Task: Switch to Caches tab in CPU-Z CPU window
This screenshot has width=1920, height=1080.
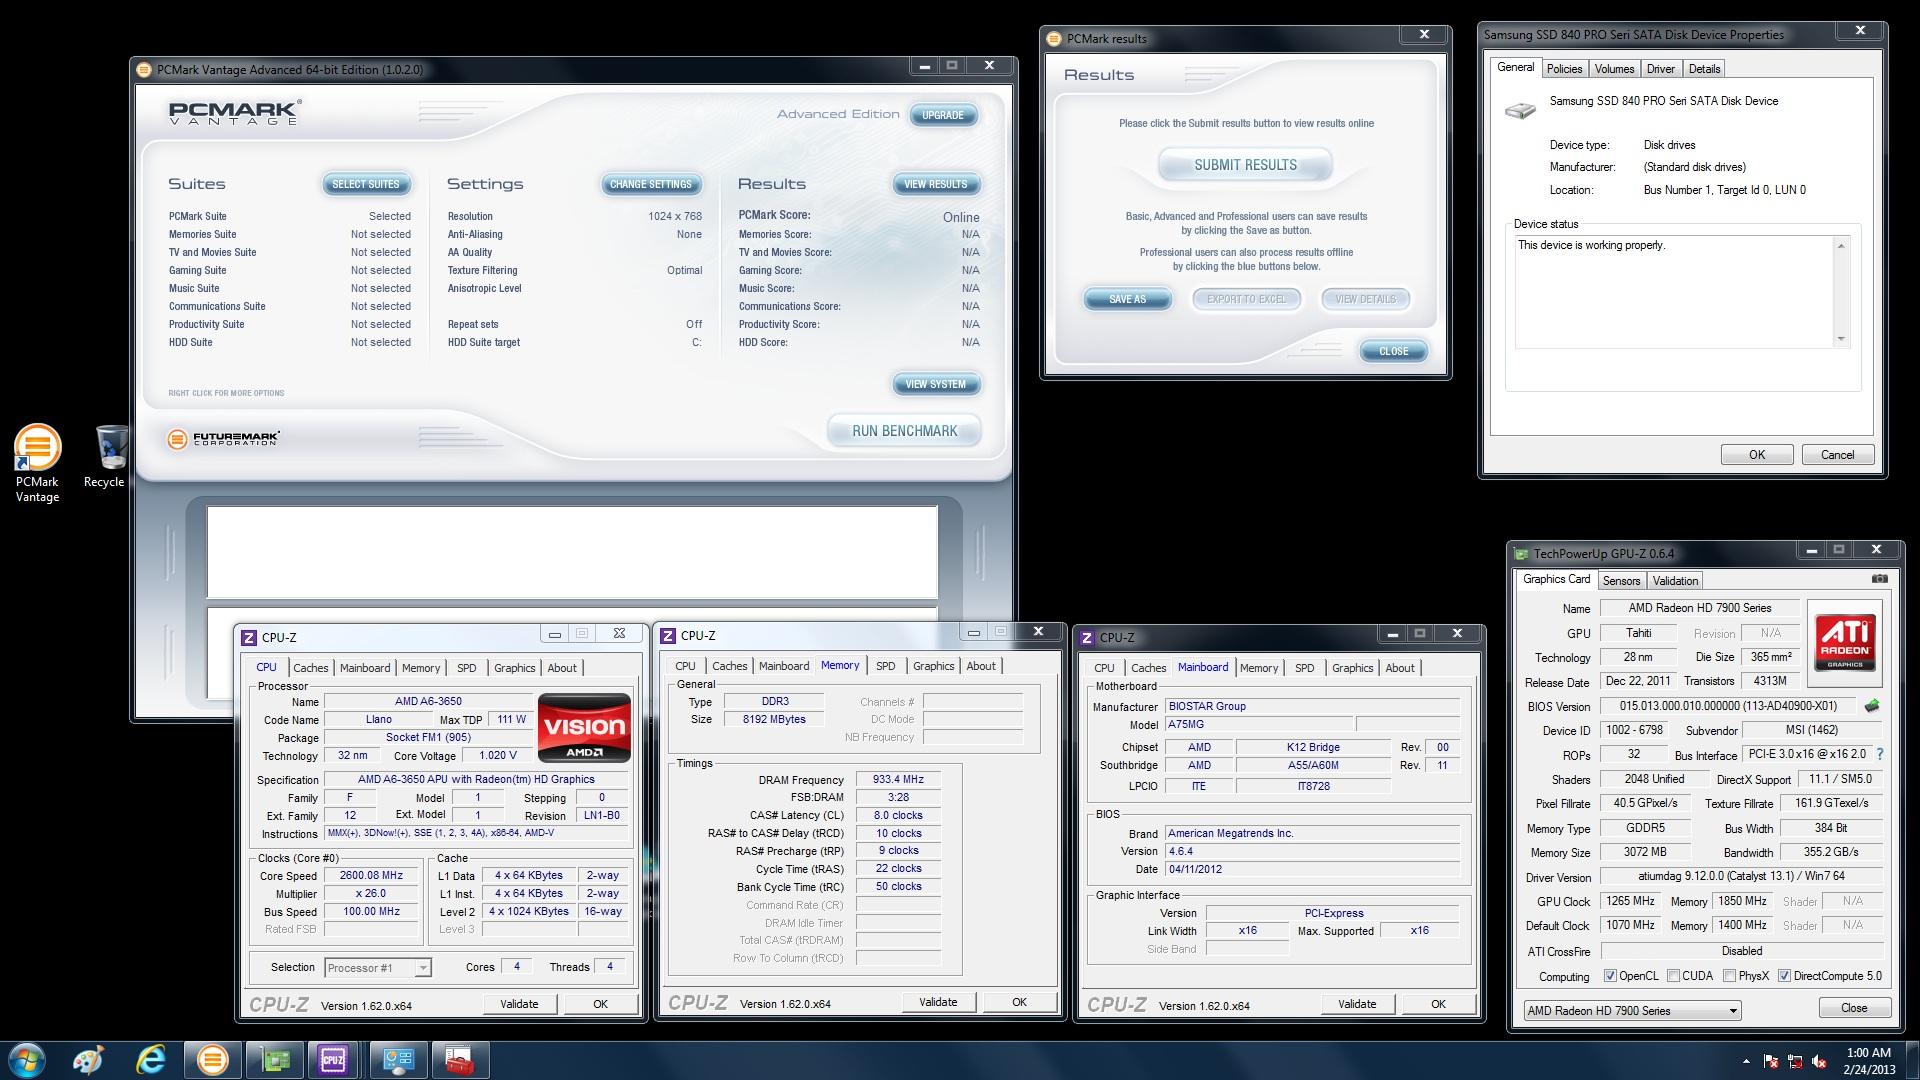Action: tap(310, 668)
